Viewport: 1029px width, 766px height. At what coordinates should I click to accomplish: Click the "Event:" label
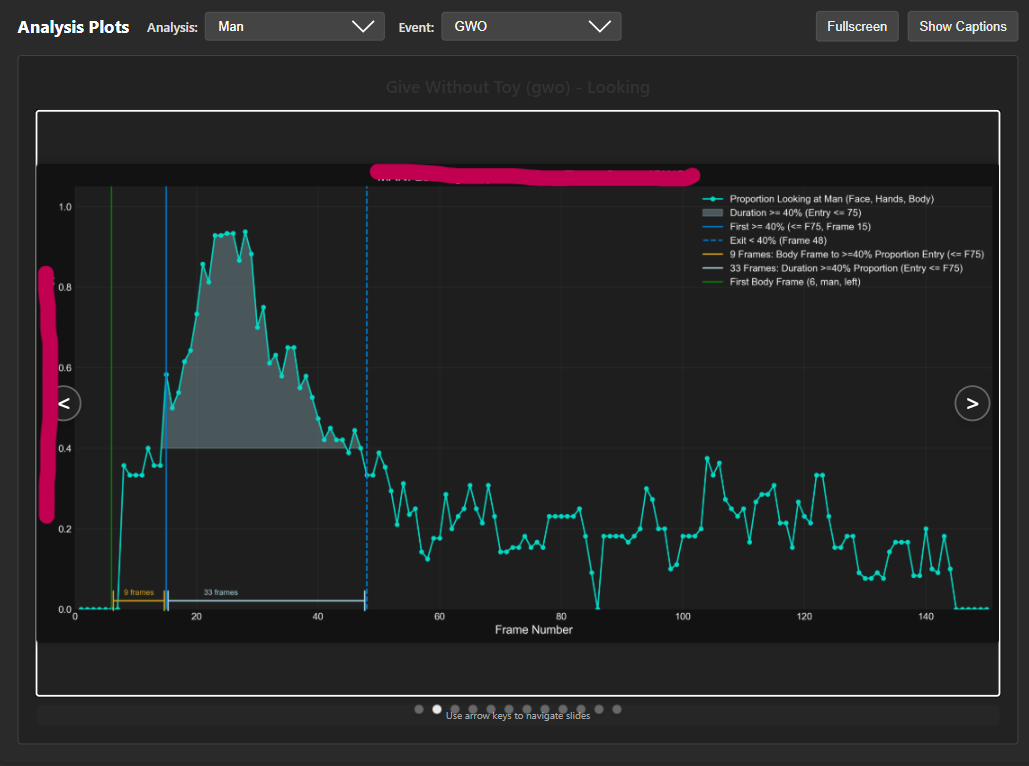pos(416,28)
